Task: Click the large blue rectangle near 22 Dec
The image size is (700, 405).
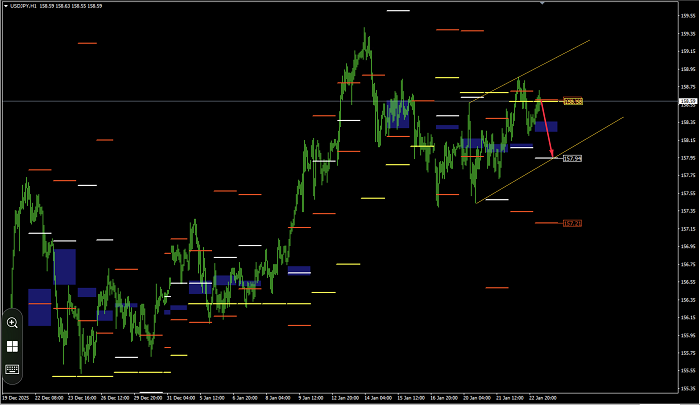Action: [x=65, y=267]
